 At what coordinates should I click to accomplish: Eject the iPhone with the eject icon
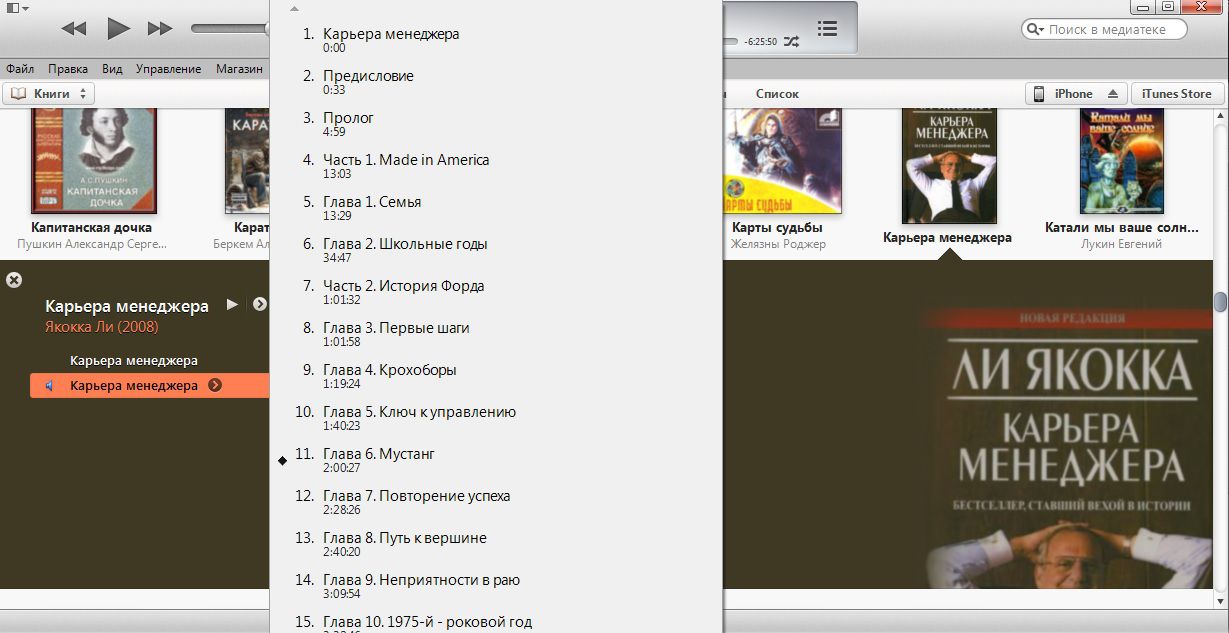(x=1113, y=94)
